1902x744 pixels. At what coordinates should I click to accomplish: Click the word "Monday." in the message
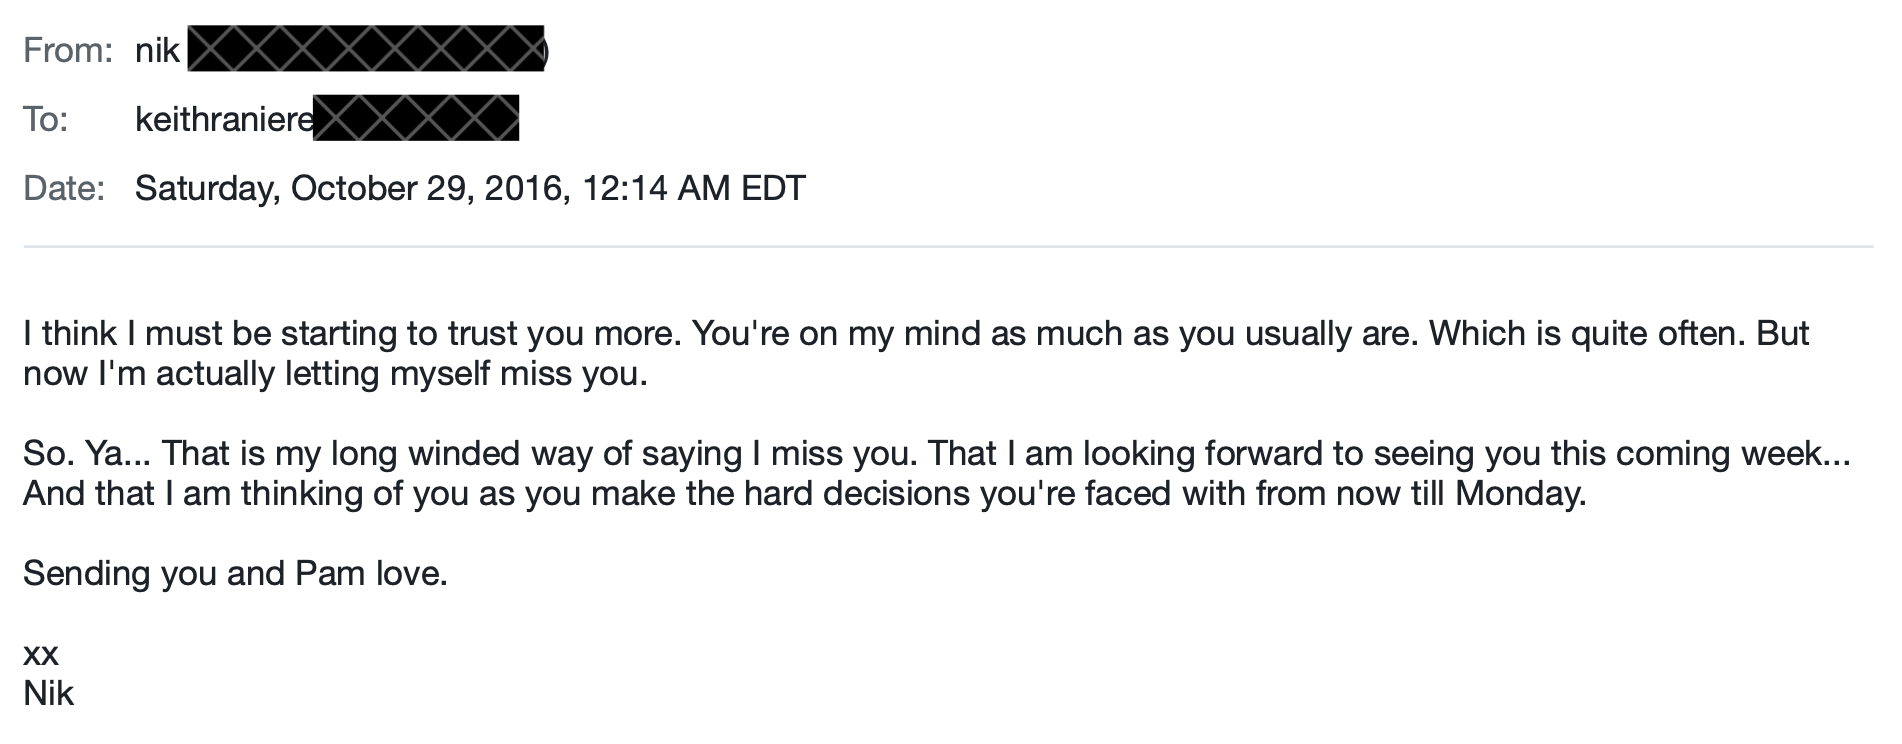pos(1520,494)
